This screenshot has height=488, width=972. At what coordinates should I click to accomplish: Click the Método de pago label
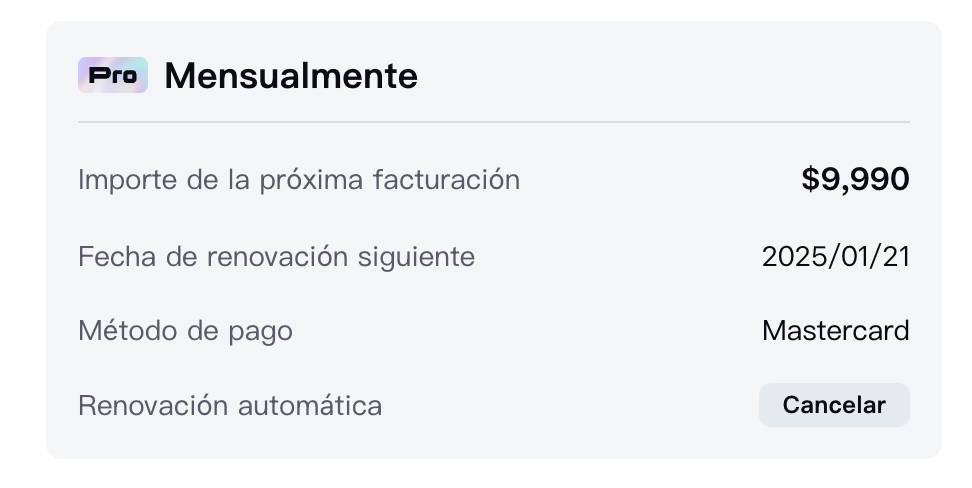click(185, 331)
